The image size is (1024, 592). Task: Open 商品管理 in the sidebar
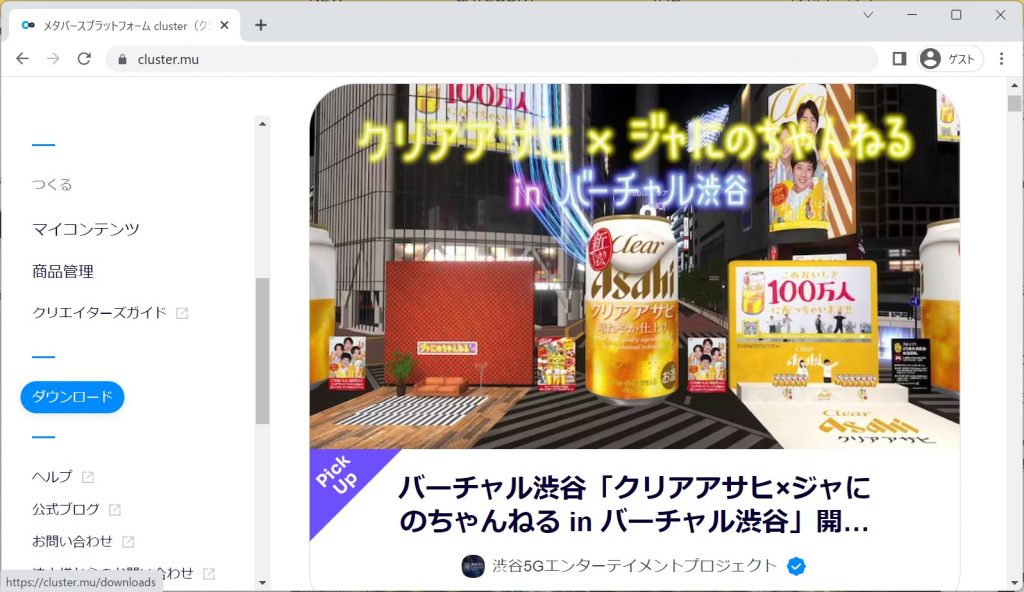click(63, 271)
